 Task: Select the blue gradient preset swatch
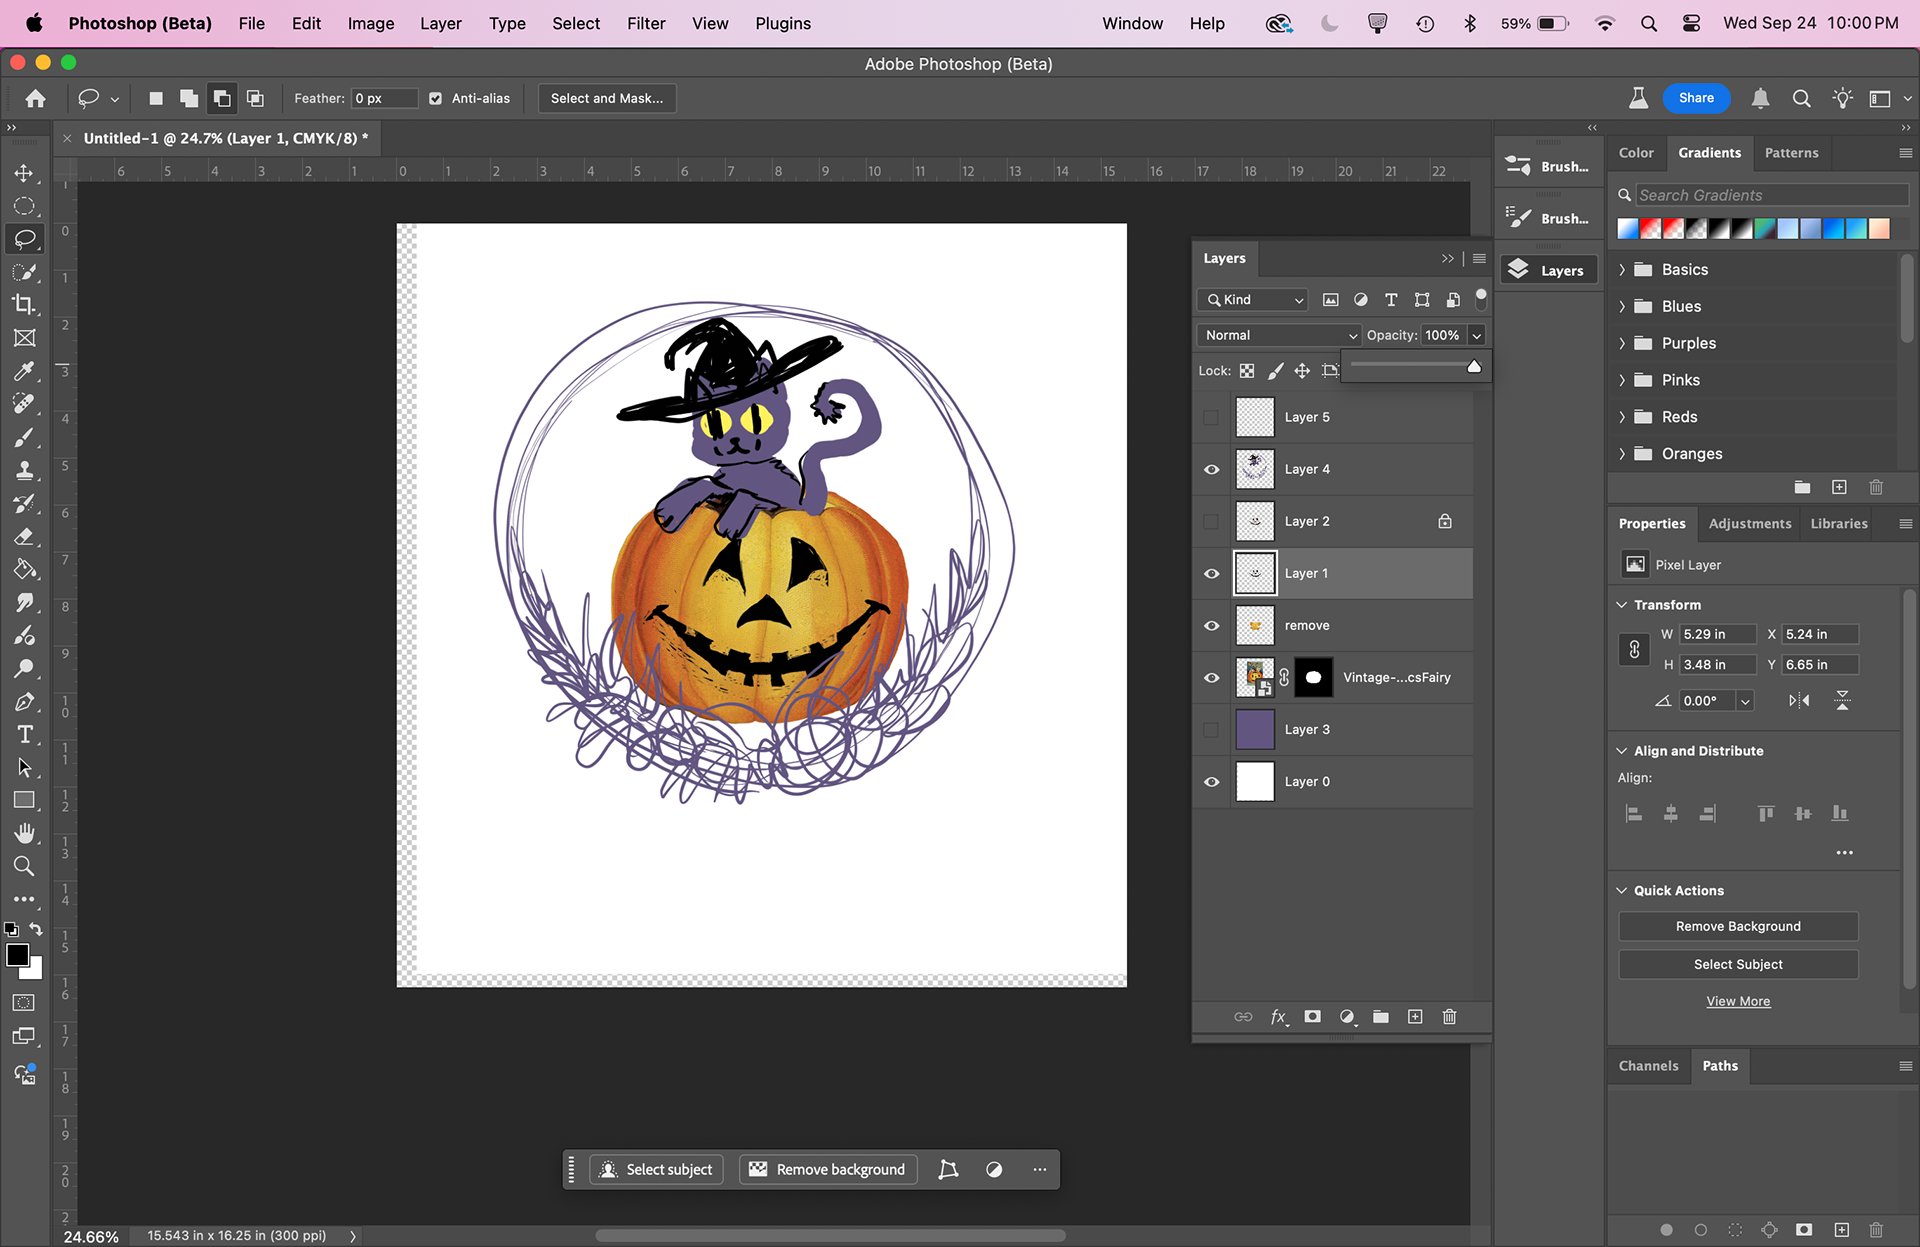pos(1833,229)
